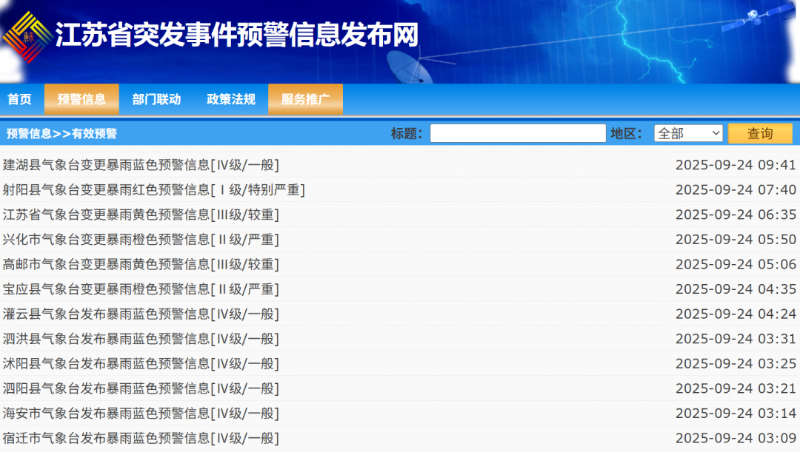Open 江苏省气象台 yellow rainstorm warning link

[x=140, y=215]
